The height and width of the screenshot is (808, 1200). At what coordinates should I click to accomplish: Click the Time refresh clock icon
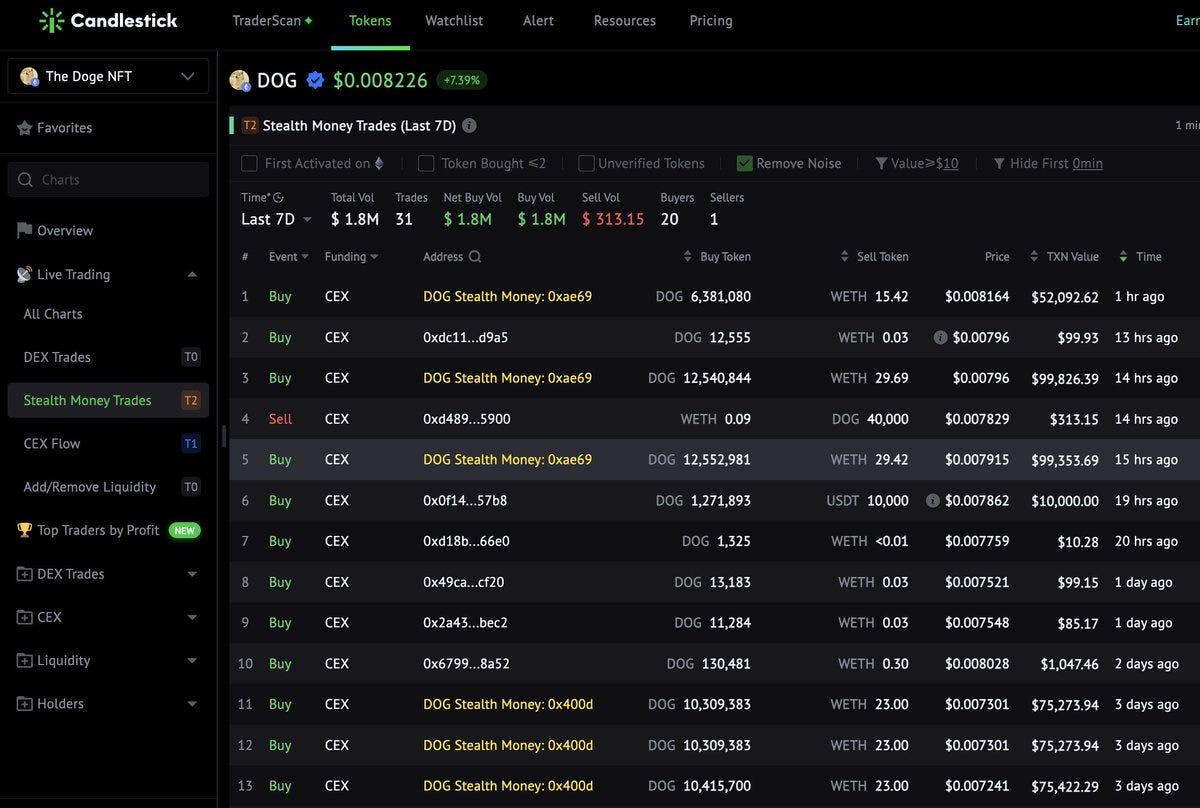pyautogui.click(x=278, y=198)
